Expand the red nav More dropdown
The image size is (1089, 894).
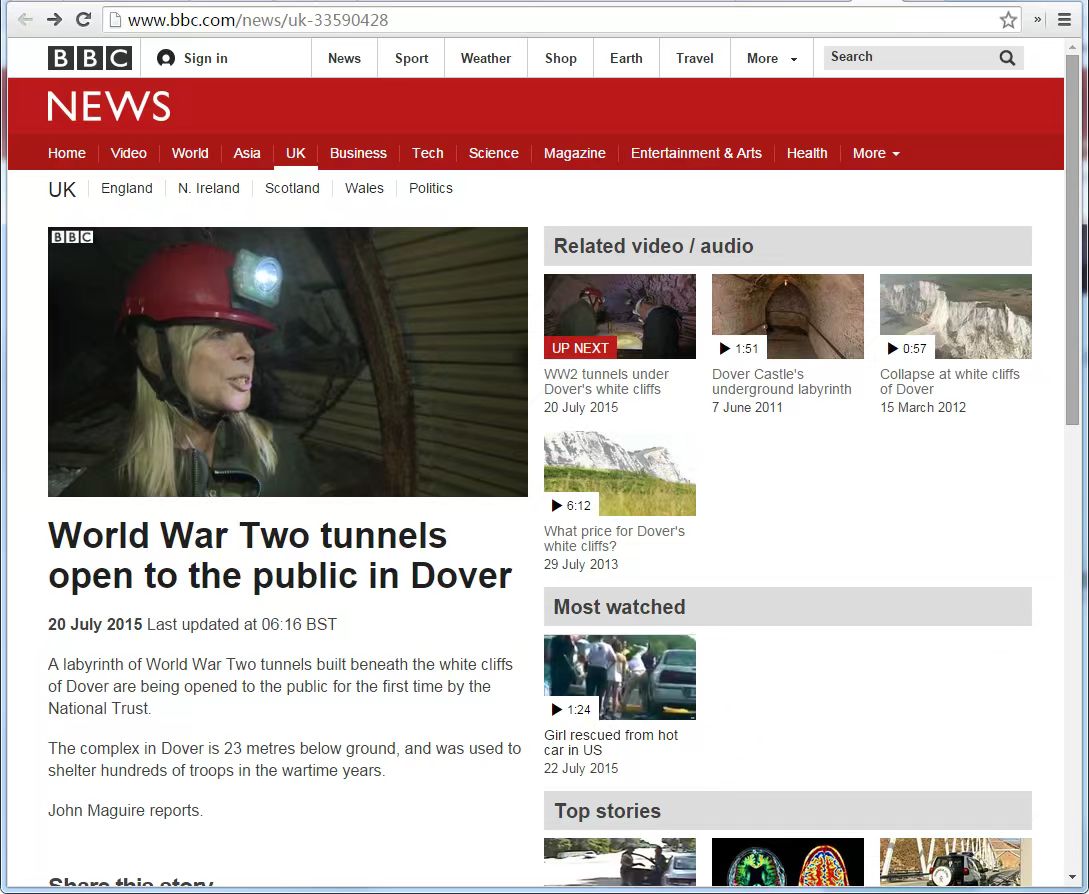[x=876, y=153]
